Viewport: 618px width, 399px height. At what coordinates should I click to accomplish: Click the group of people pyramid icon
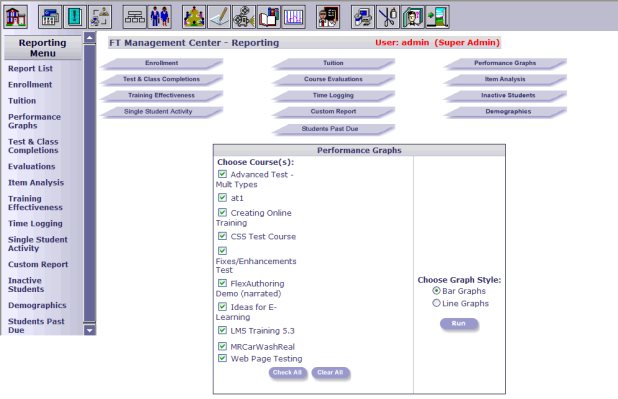[194, 17]
